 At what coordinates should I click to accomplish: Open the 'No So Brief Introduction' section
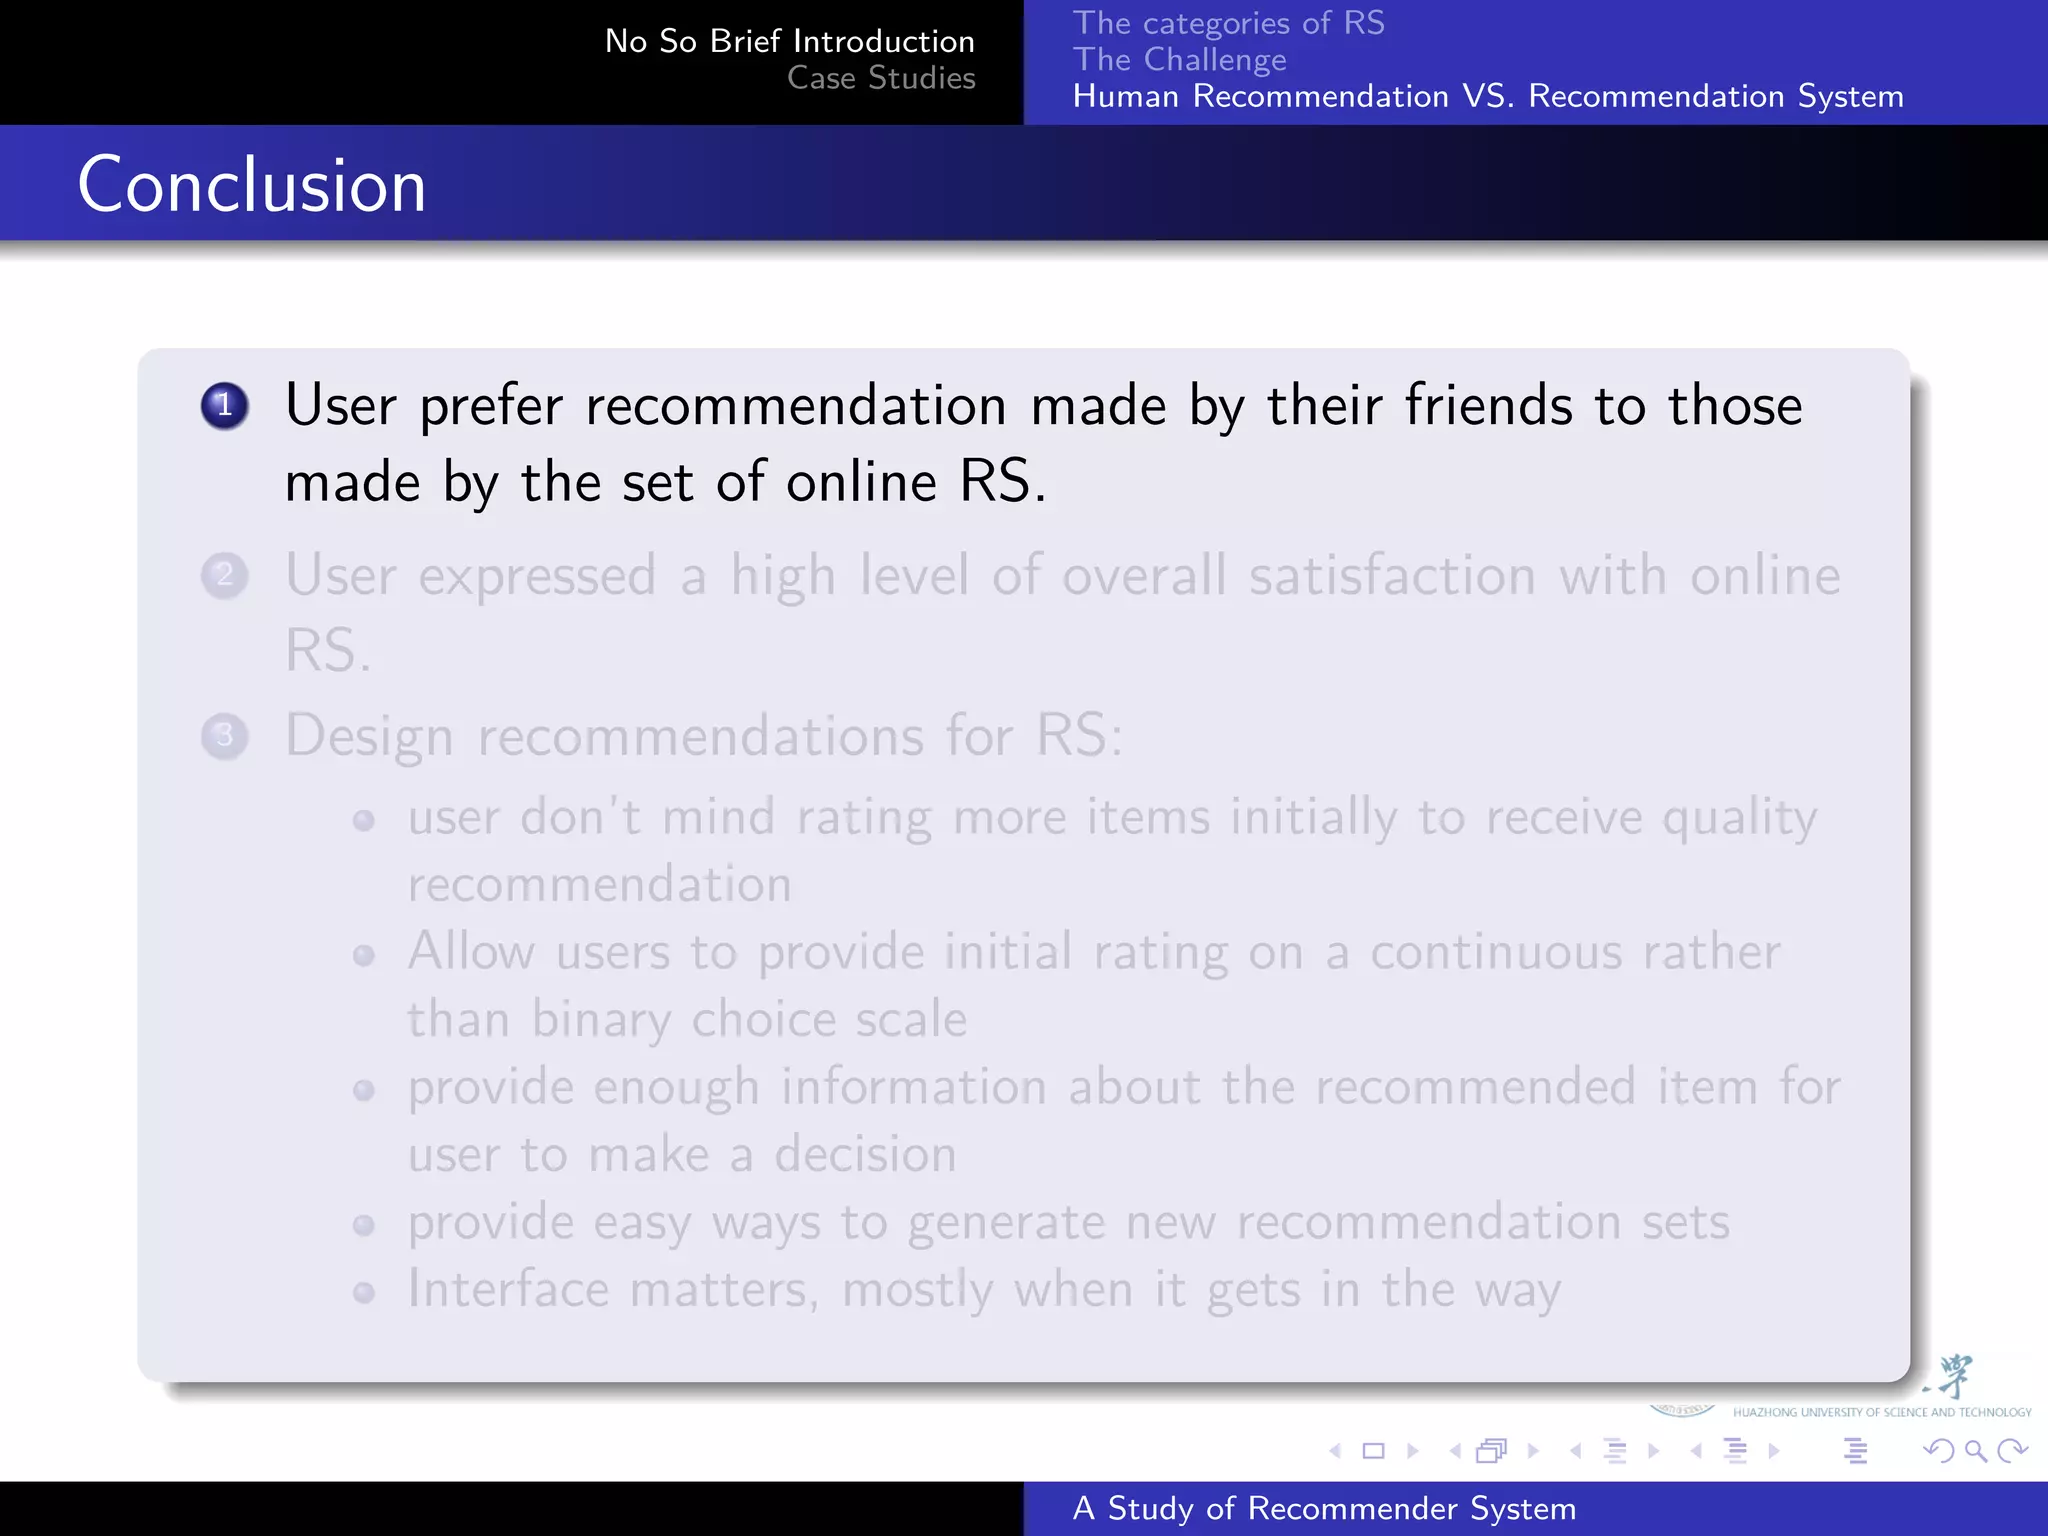[790, 41]
